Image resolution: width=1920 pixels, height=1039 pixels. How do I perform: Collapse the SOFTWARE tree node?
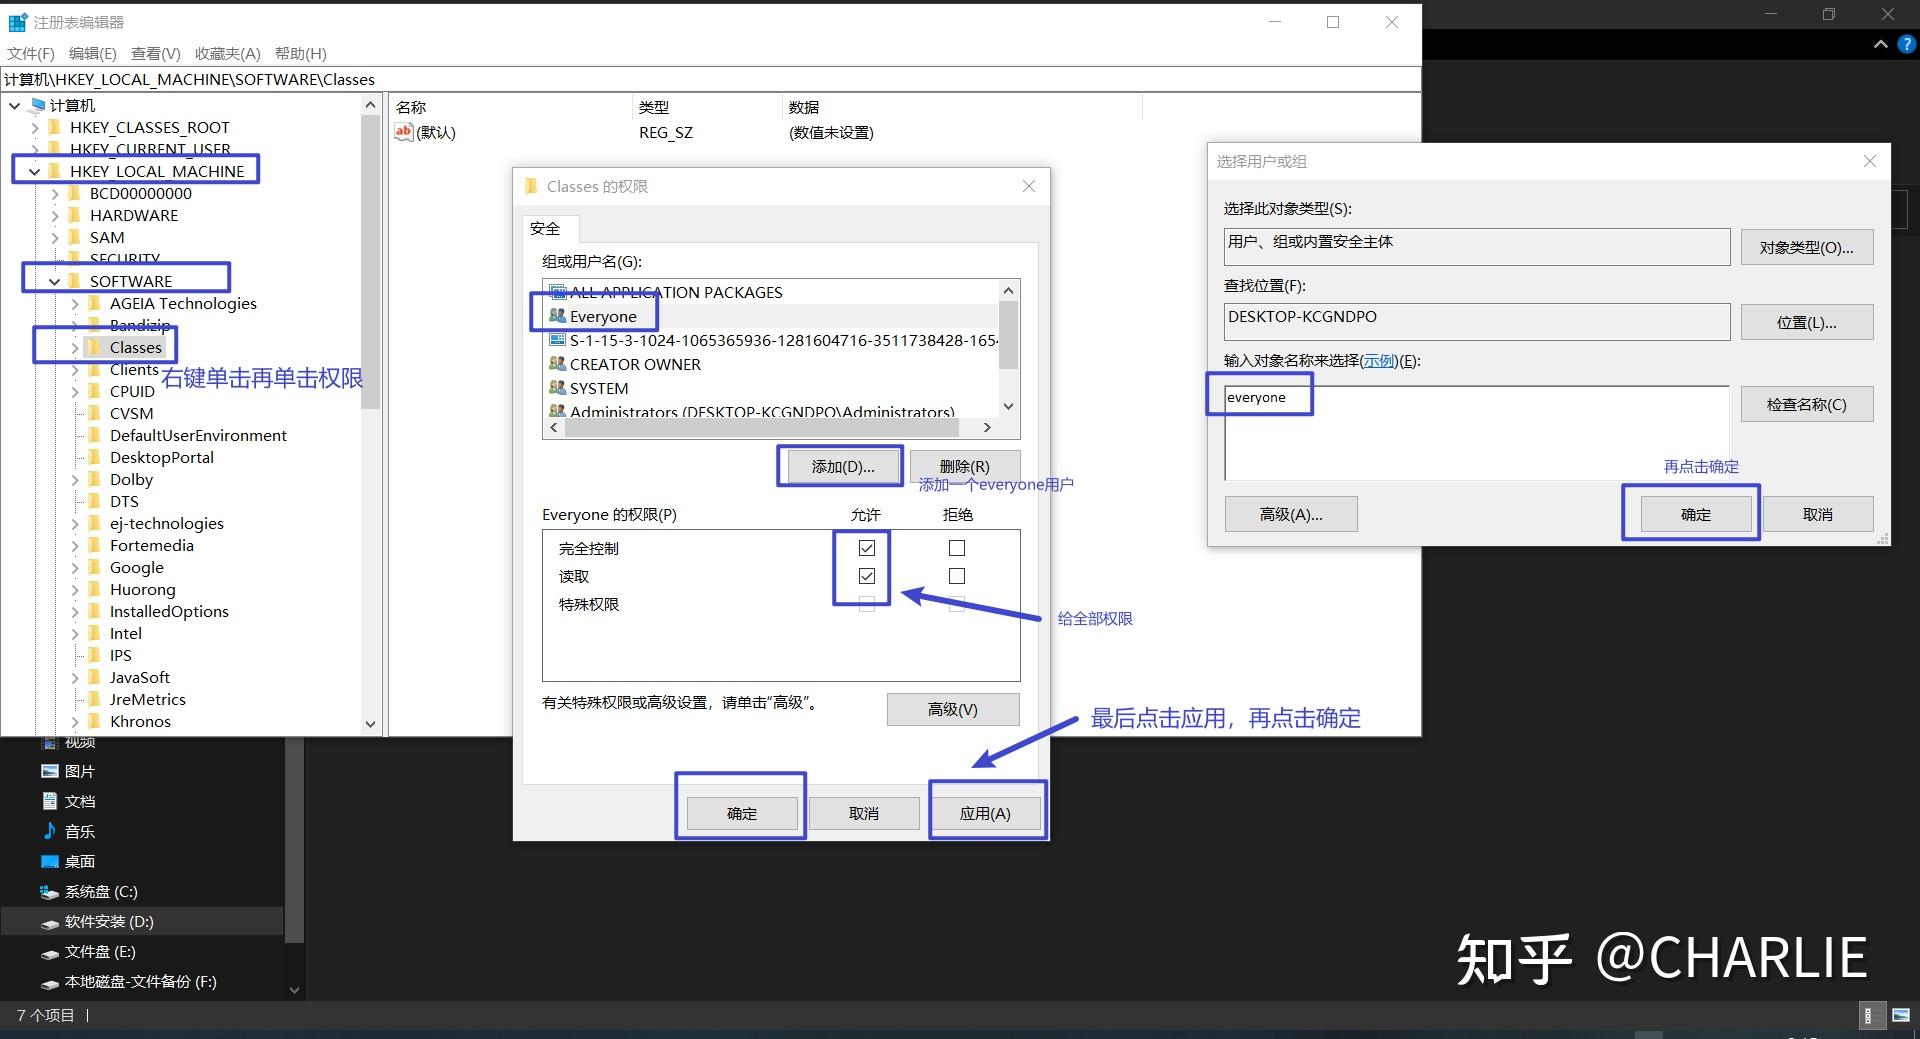pyautogui.click(x=55, y=281)
